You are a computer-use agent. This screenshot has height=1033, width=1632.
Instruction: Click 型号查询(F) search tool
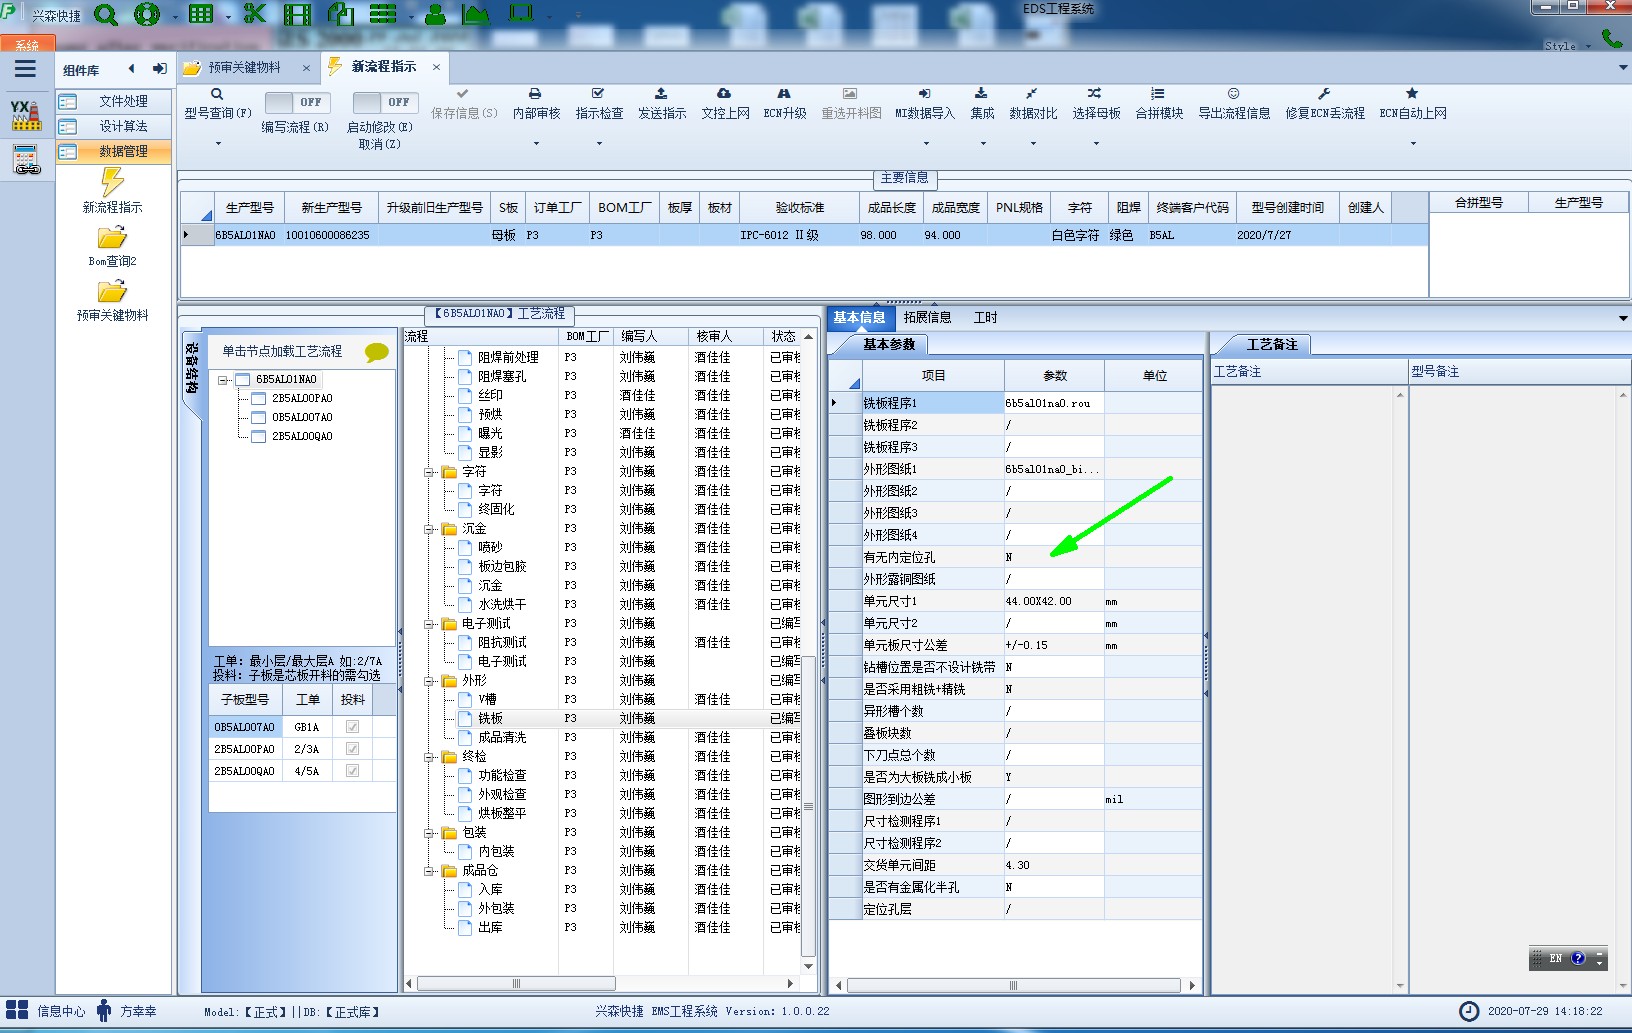coord(217,104)
